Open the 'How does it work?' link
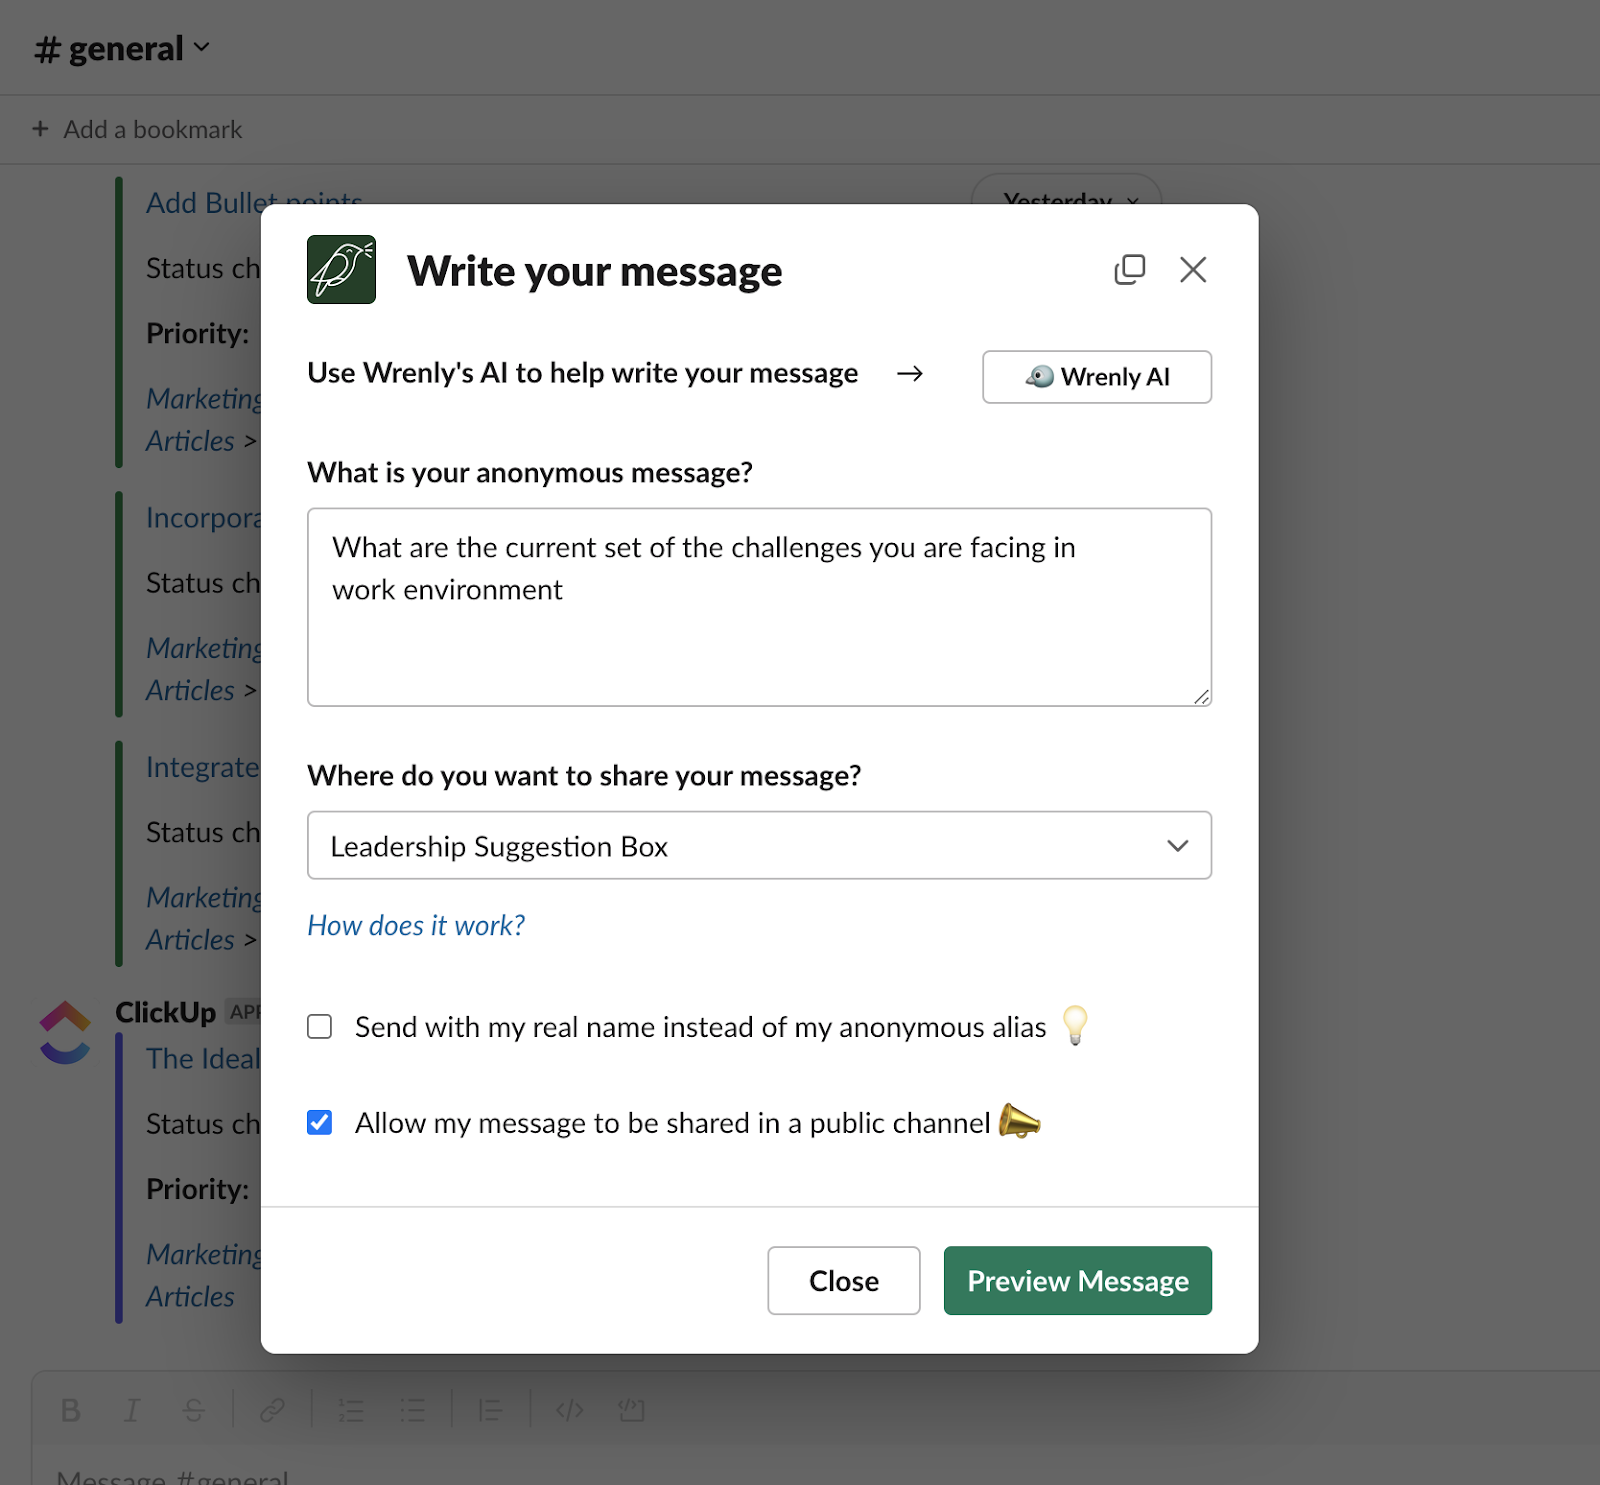The width and height of the screenshot is (1600, 1485). point(416,926)
